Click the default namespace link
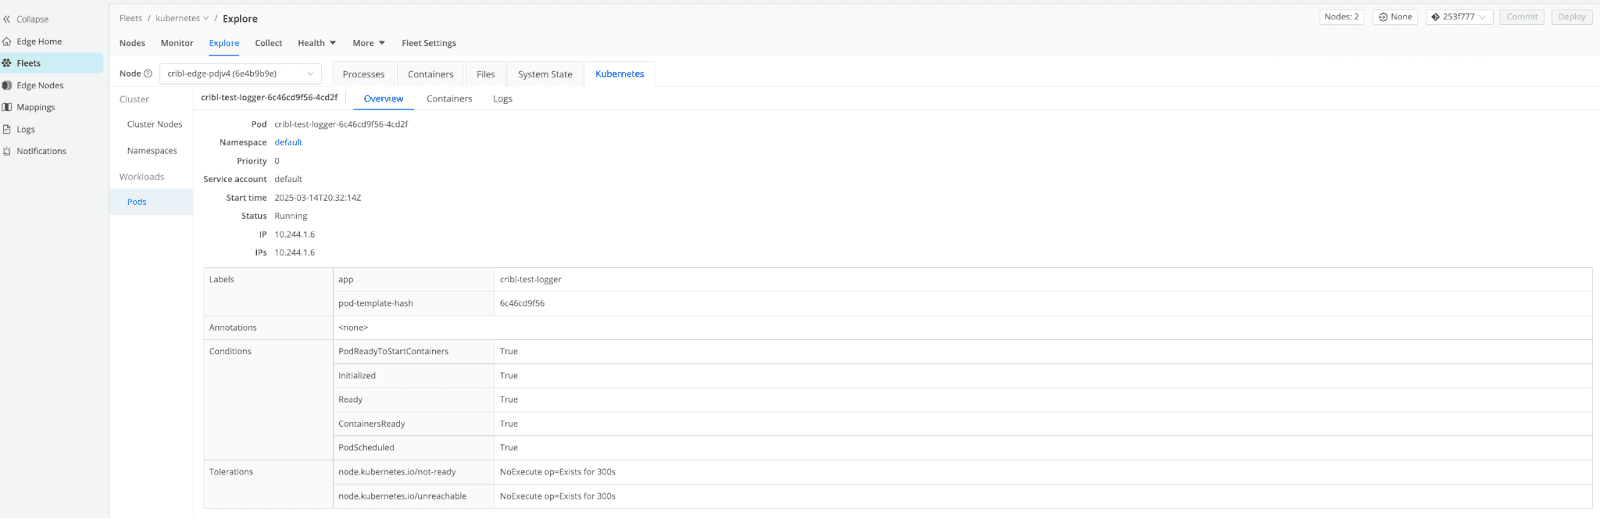The width and height of the screenshot is (1600, 519). (x=288, y=143)
